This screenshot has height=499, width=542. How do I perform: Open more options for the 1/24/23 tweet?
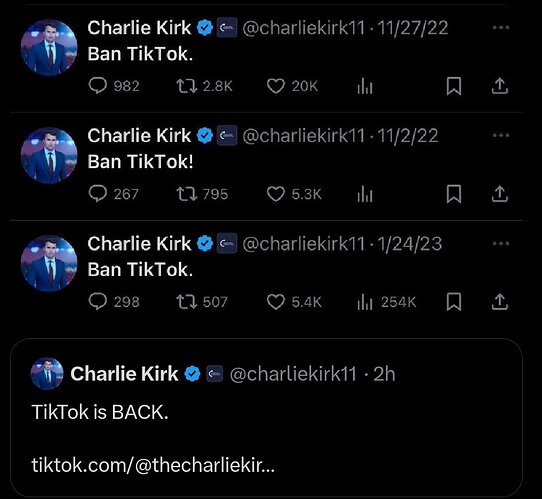point(501,244)
